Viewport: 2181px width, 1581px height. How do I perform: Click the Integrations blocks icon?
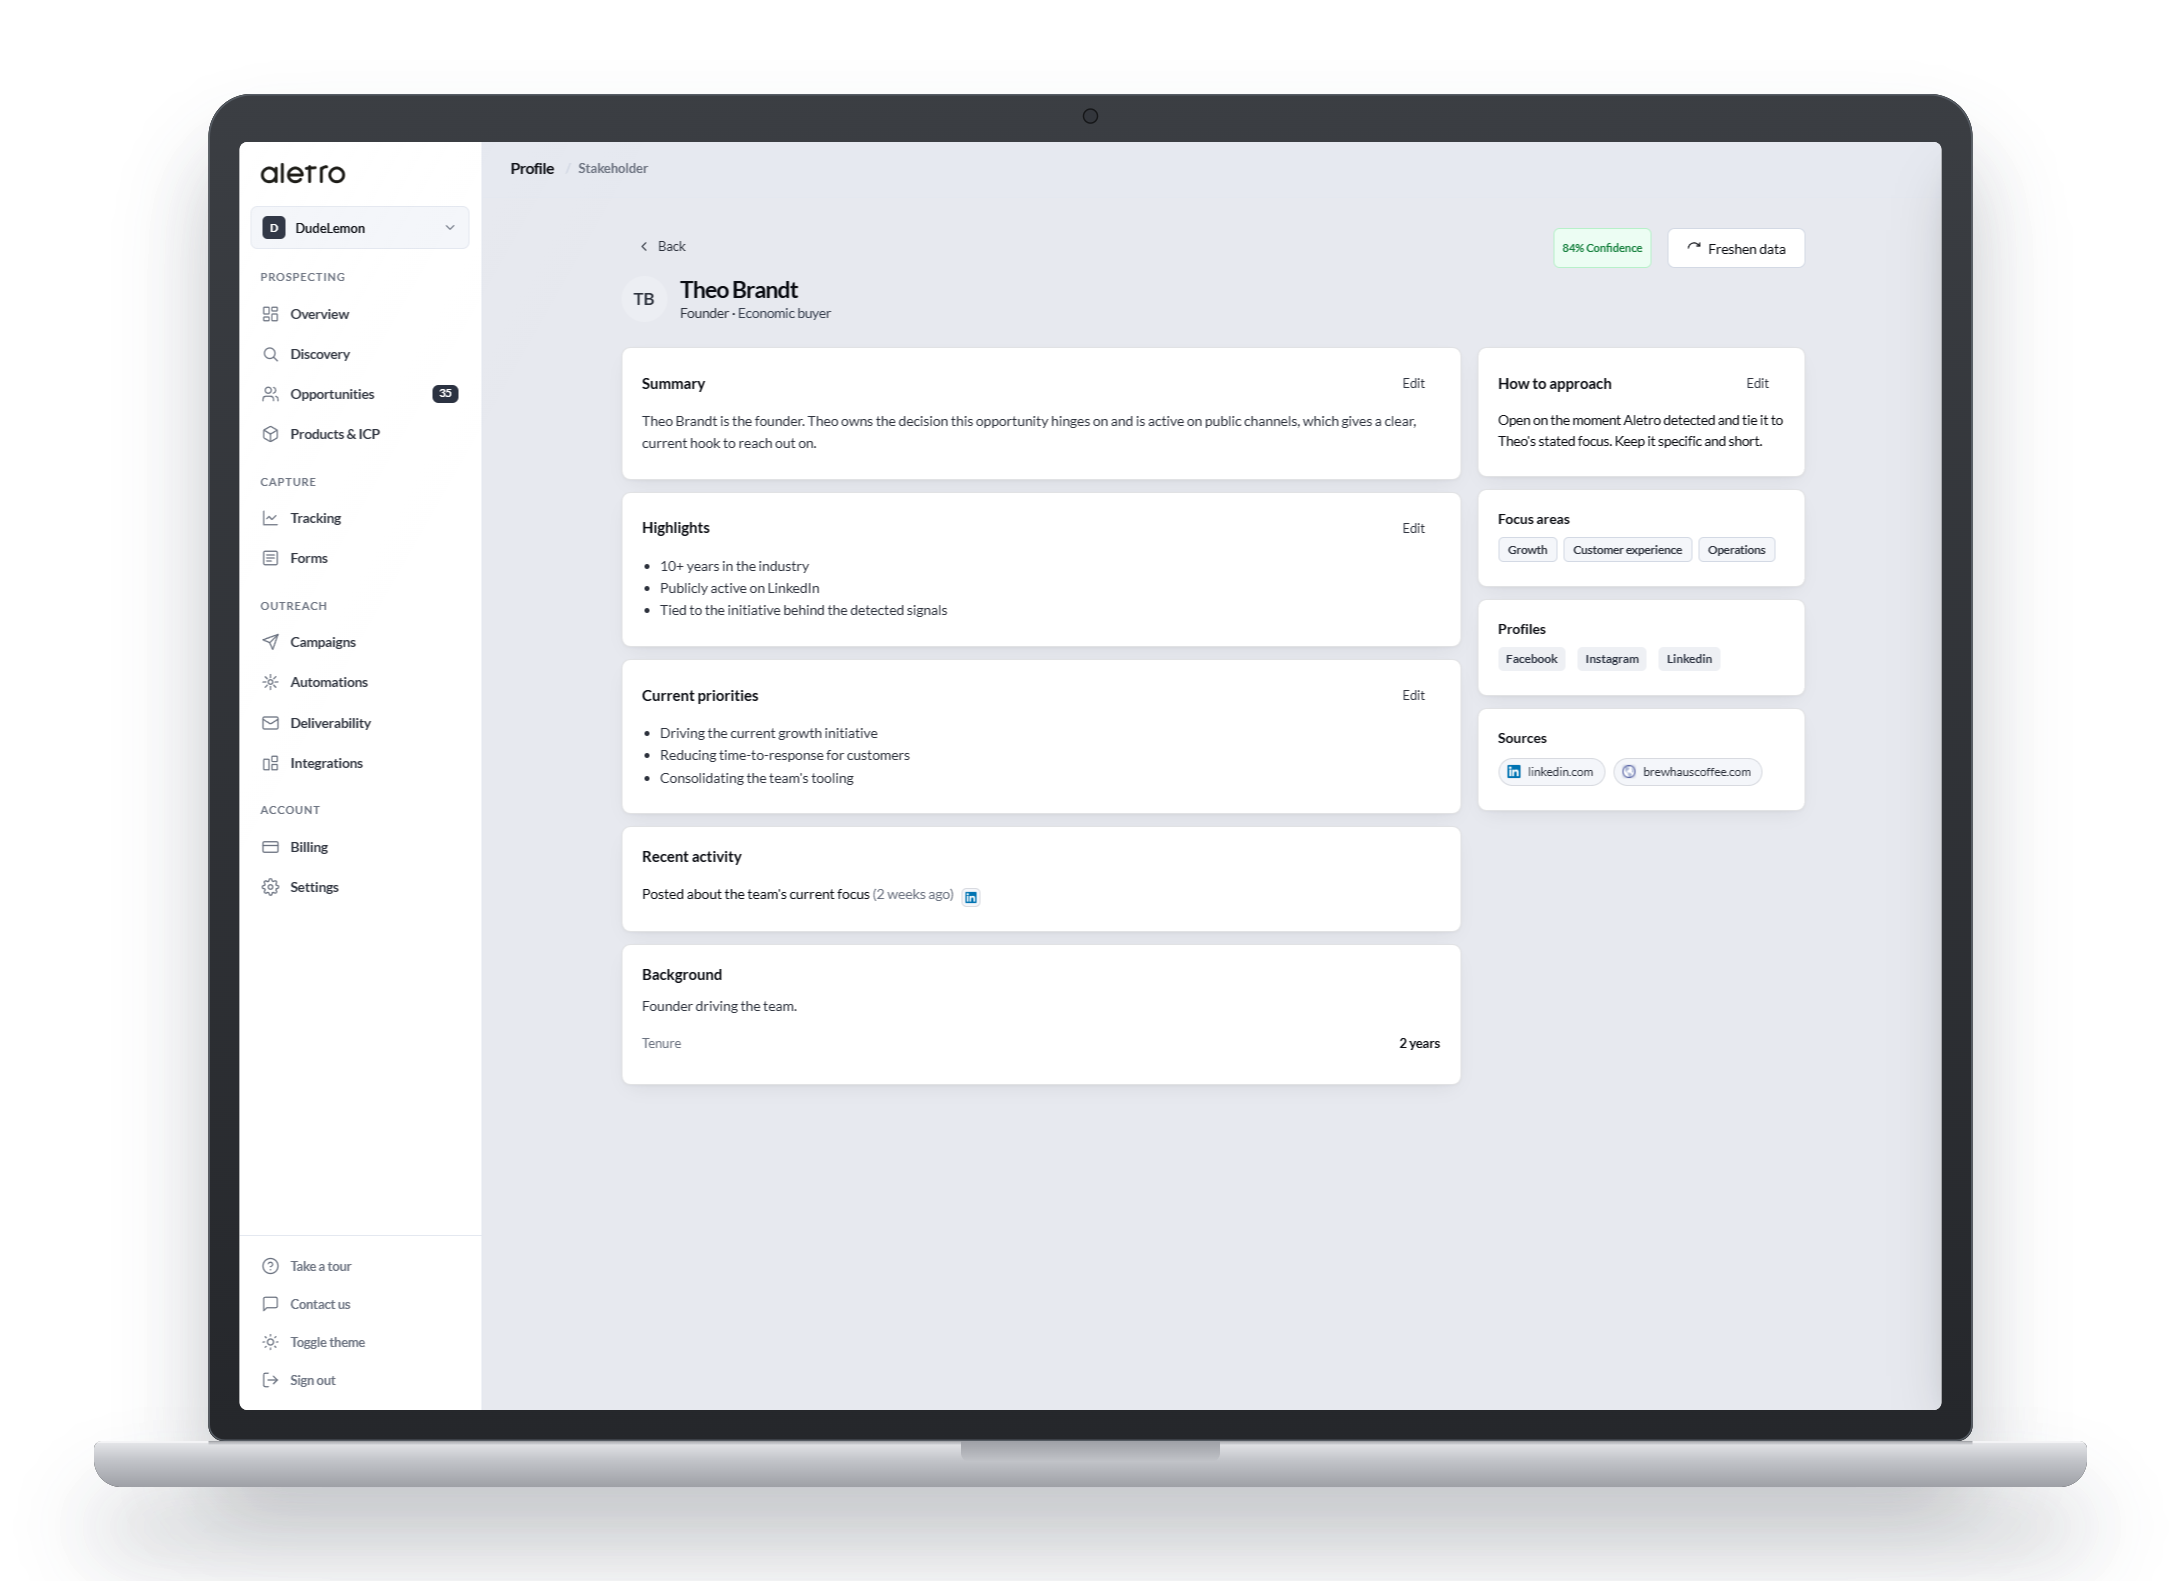pos(270,763)
